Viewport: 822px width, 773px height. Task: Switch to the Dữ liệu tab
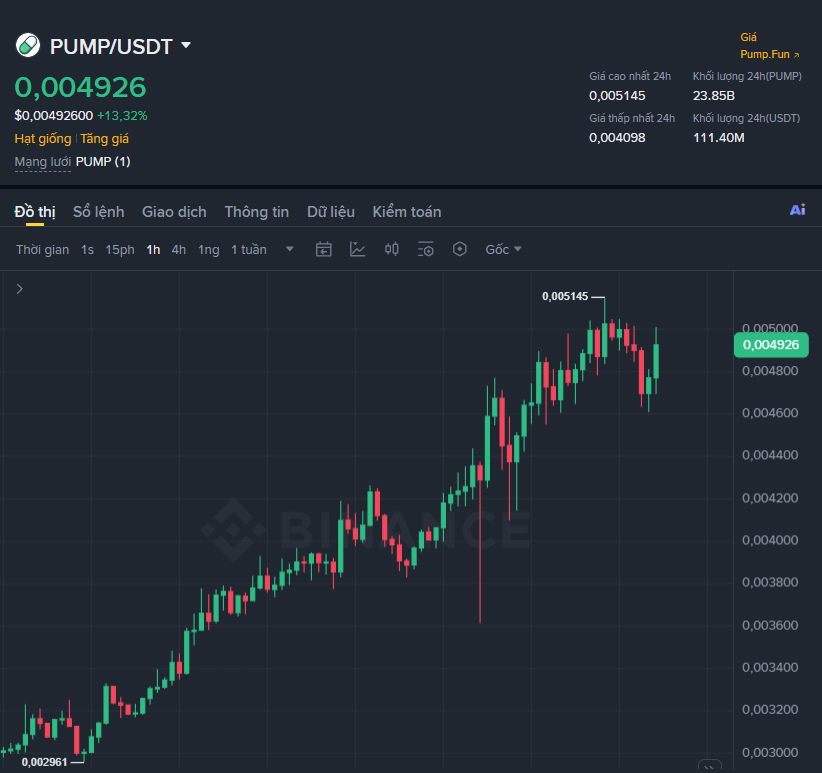point(331,212)
